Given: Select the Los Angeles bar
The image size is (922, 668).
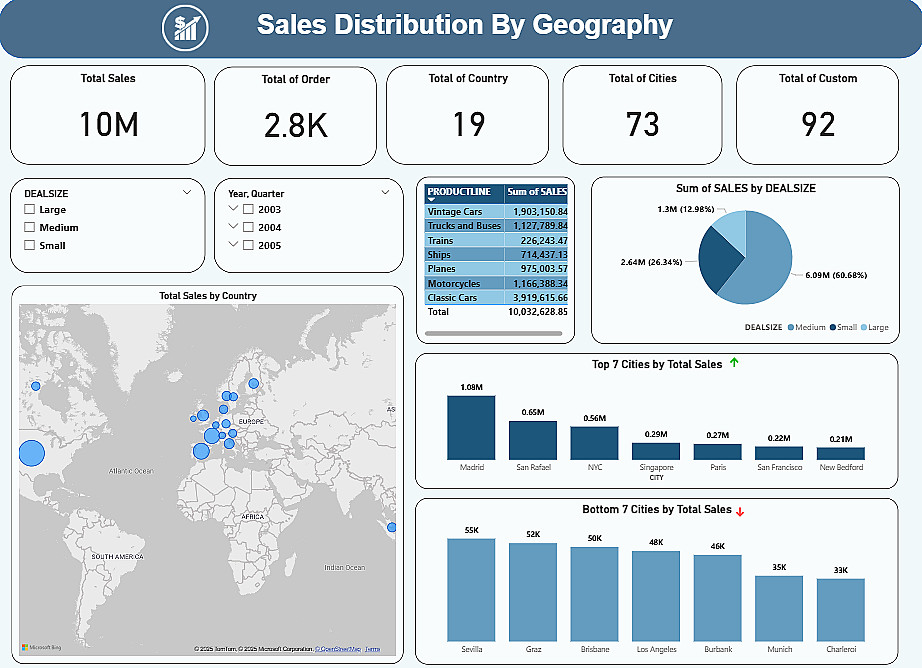Looking at the screenshot, I should (x=656, y=596).
